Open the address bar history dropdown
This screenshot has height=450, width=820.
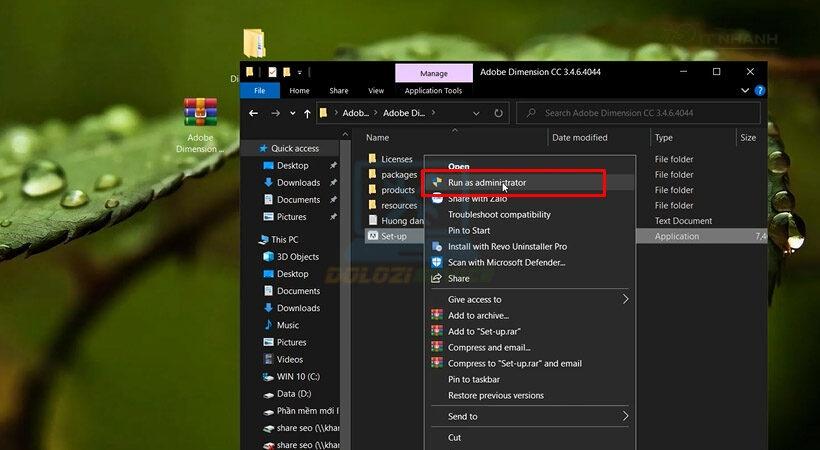[x=478, y=113]
